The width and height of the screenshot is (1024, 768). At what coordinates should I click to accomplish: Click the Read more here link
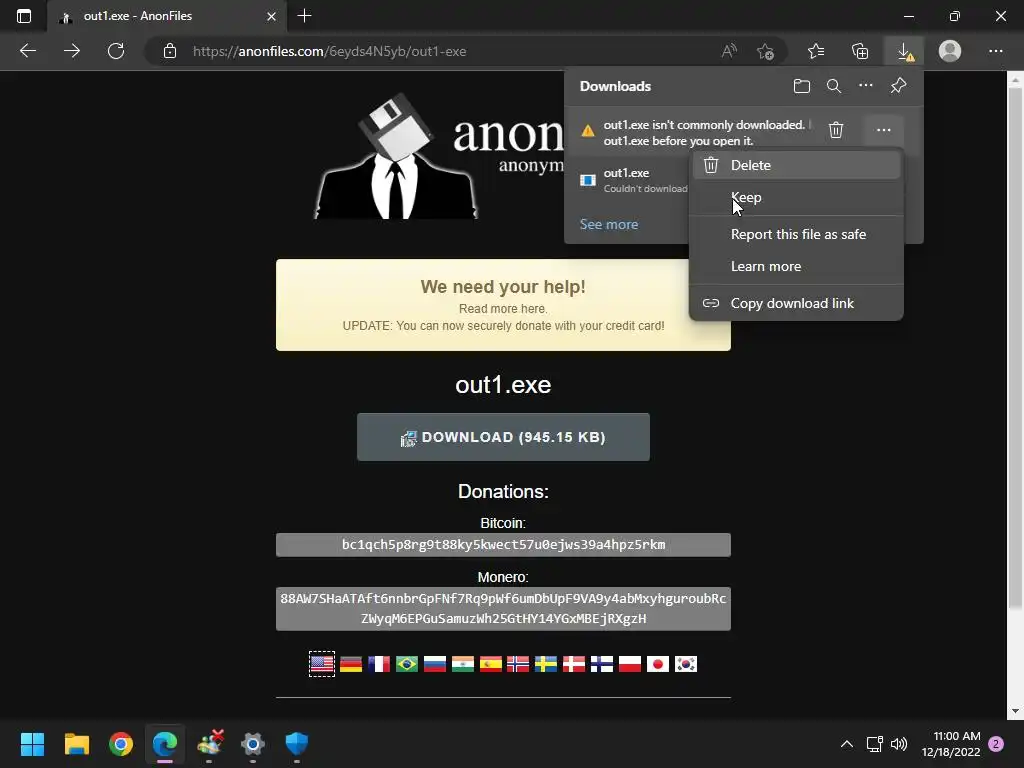pyautogui.click(x=503, y=308)
